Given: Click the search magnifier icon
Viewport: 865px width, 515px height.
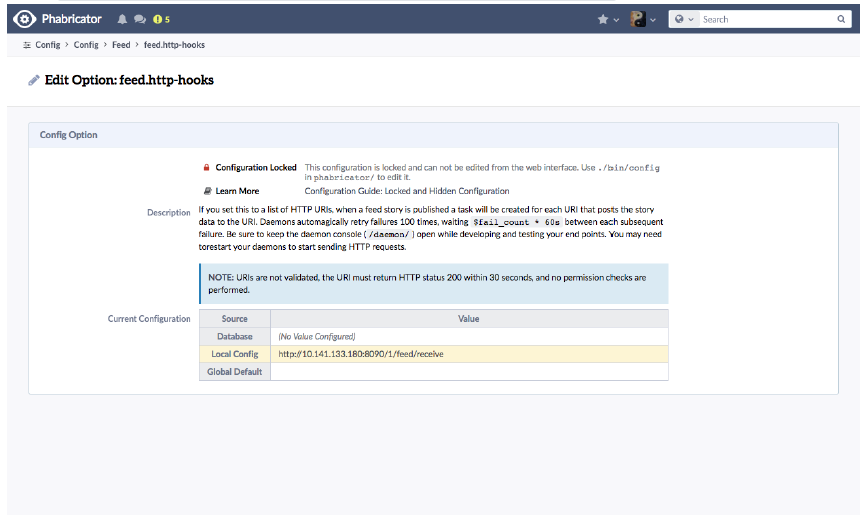Looking at the screenshot, I should (841, 19).
